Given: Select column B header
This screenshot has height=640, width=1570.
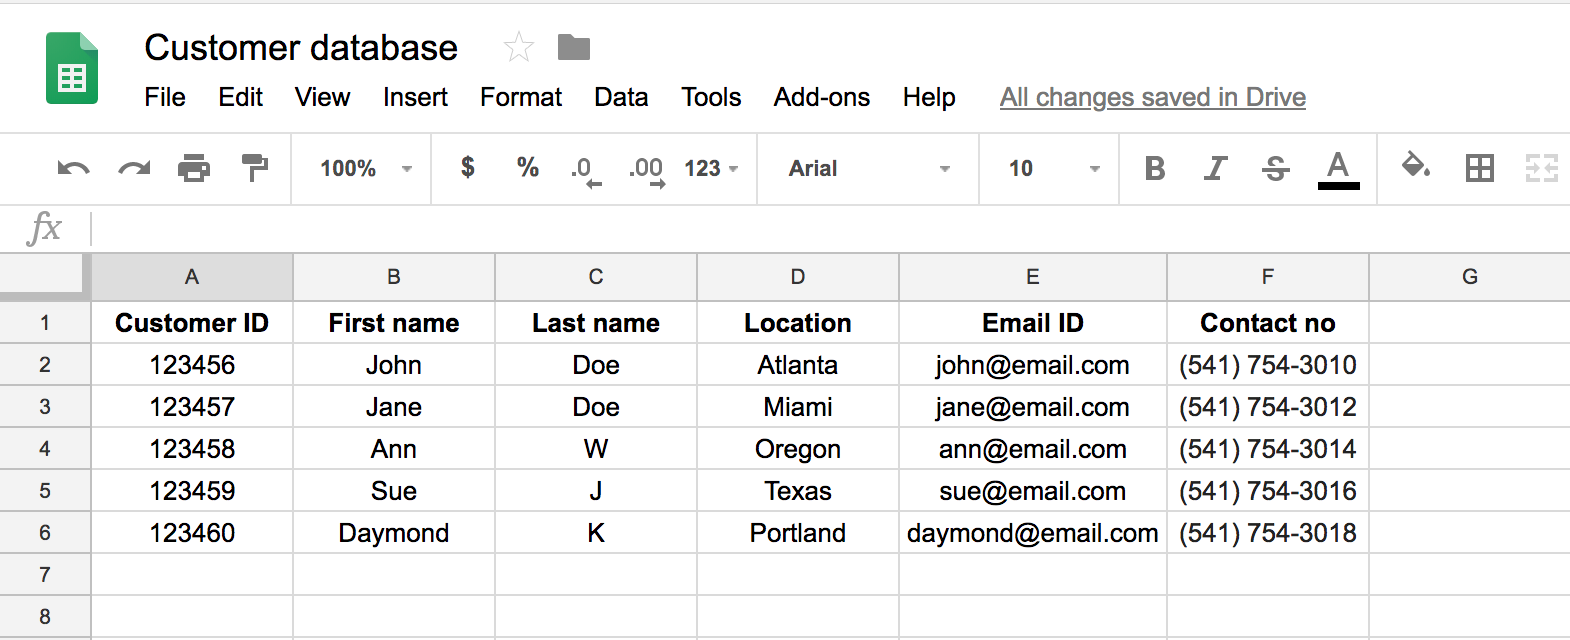Looking at the screenshot, I should pyautogui.click(x=394, y=277).
